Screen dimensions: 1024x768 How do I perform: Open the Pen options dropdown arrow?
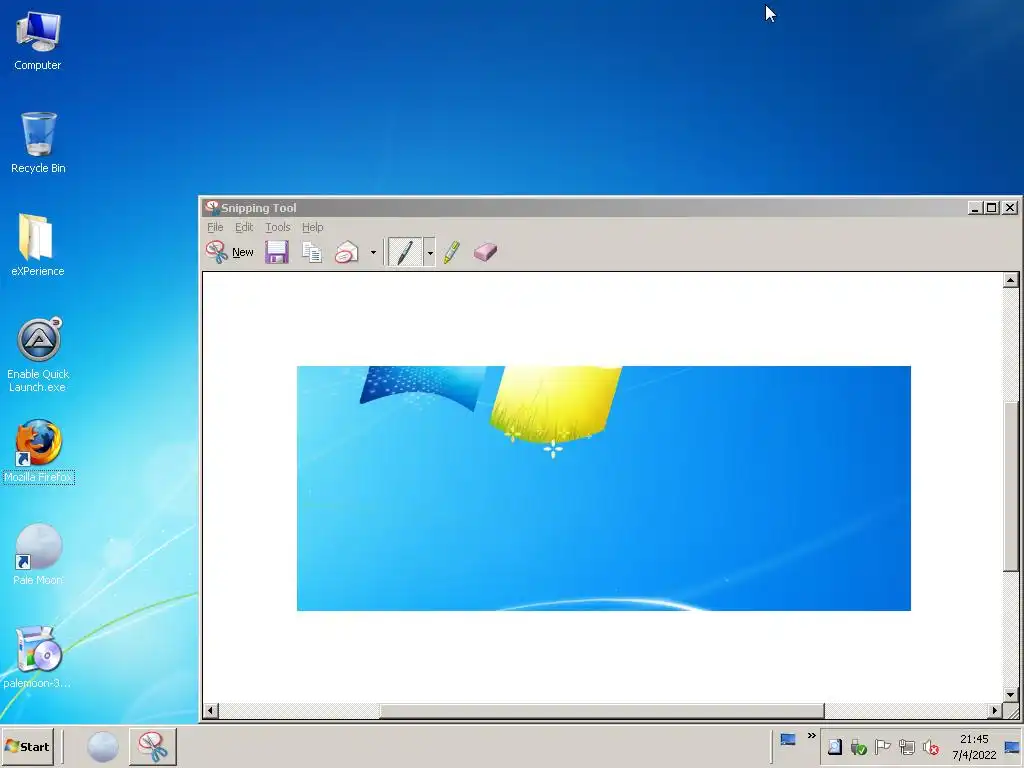click(430, 253)
